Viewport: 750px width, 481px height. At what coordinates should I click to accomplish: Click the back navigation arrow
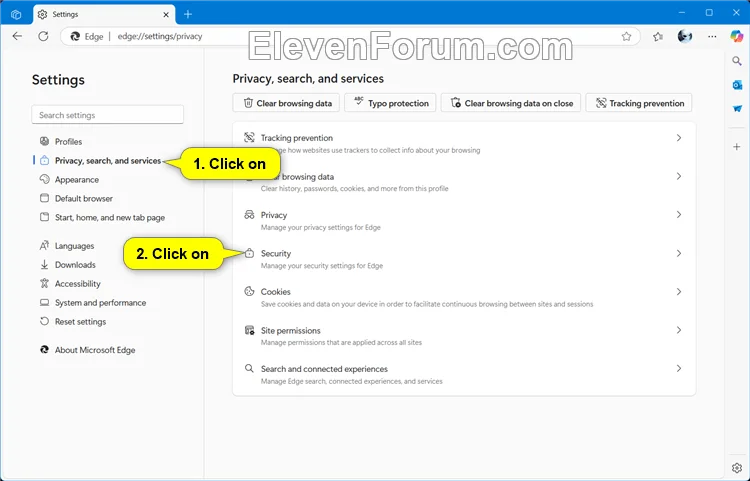pyautogui.click(x=17, y=36)
